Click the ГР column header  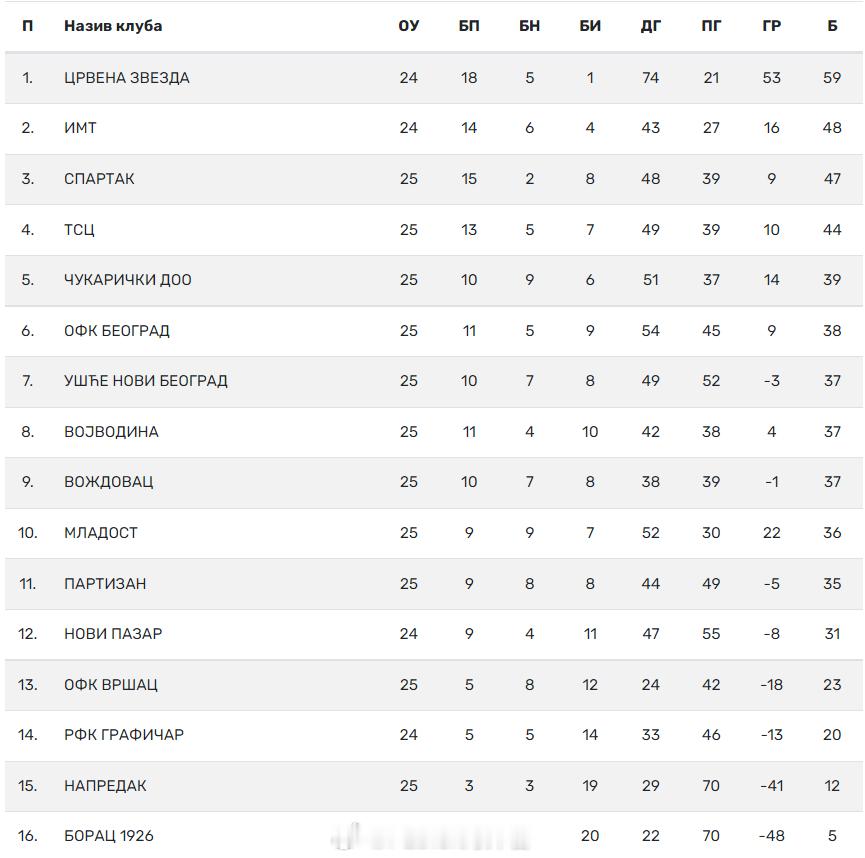point(771,26)
